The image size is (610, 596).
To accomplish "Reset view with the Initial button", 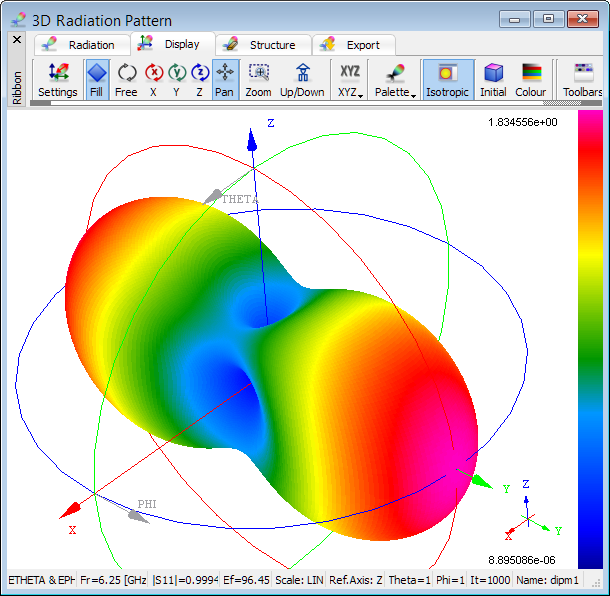I will [493, 79].
